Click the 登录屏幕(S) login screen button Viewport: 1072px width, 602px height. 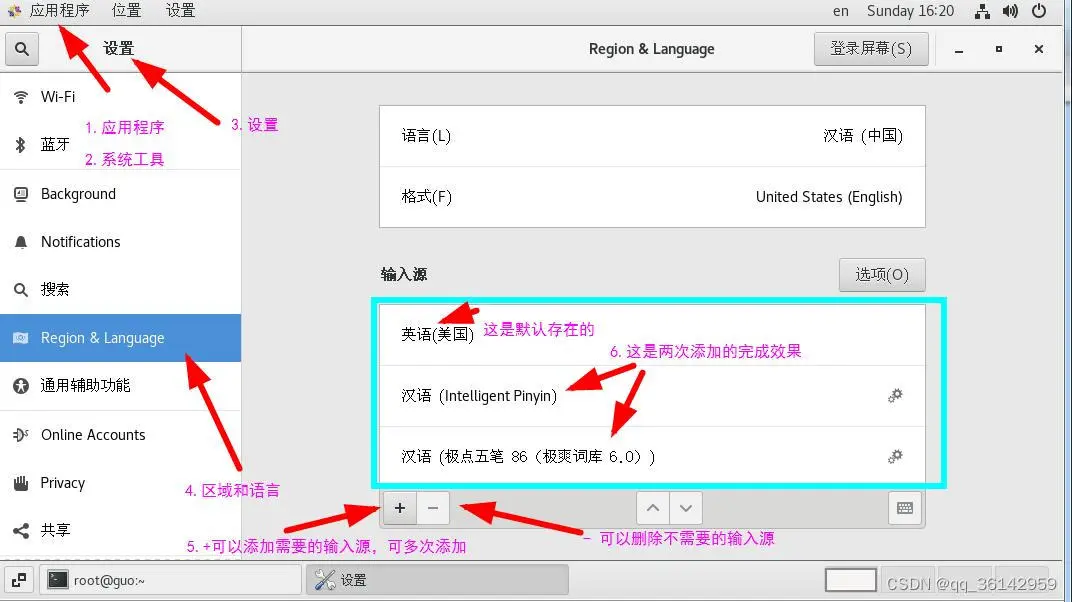pyautogui.click(x=870, y=49)
